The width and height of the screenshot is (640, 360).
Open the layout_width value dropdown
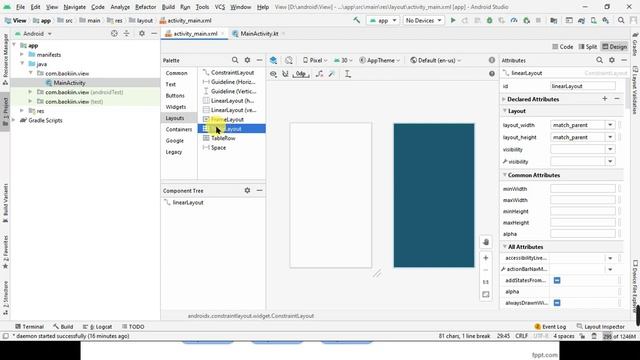click(x=610, y=125)
